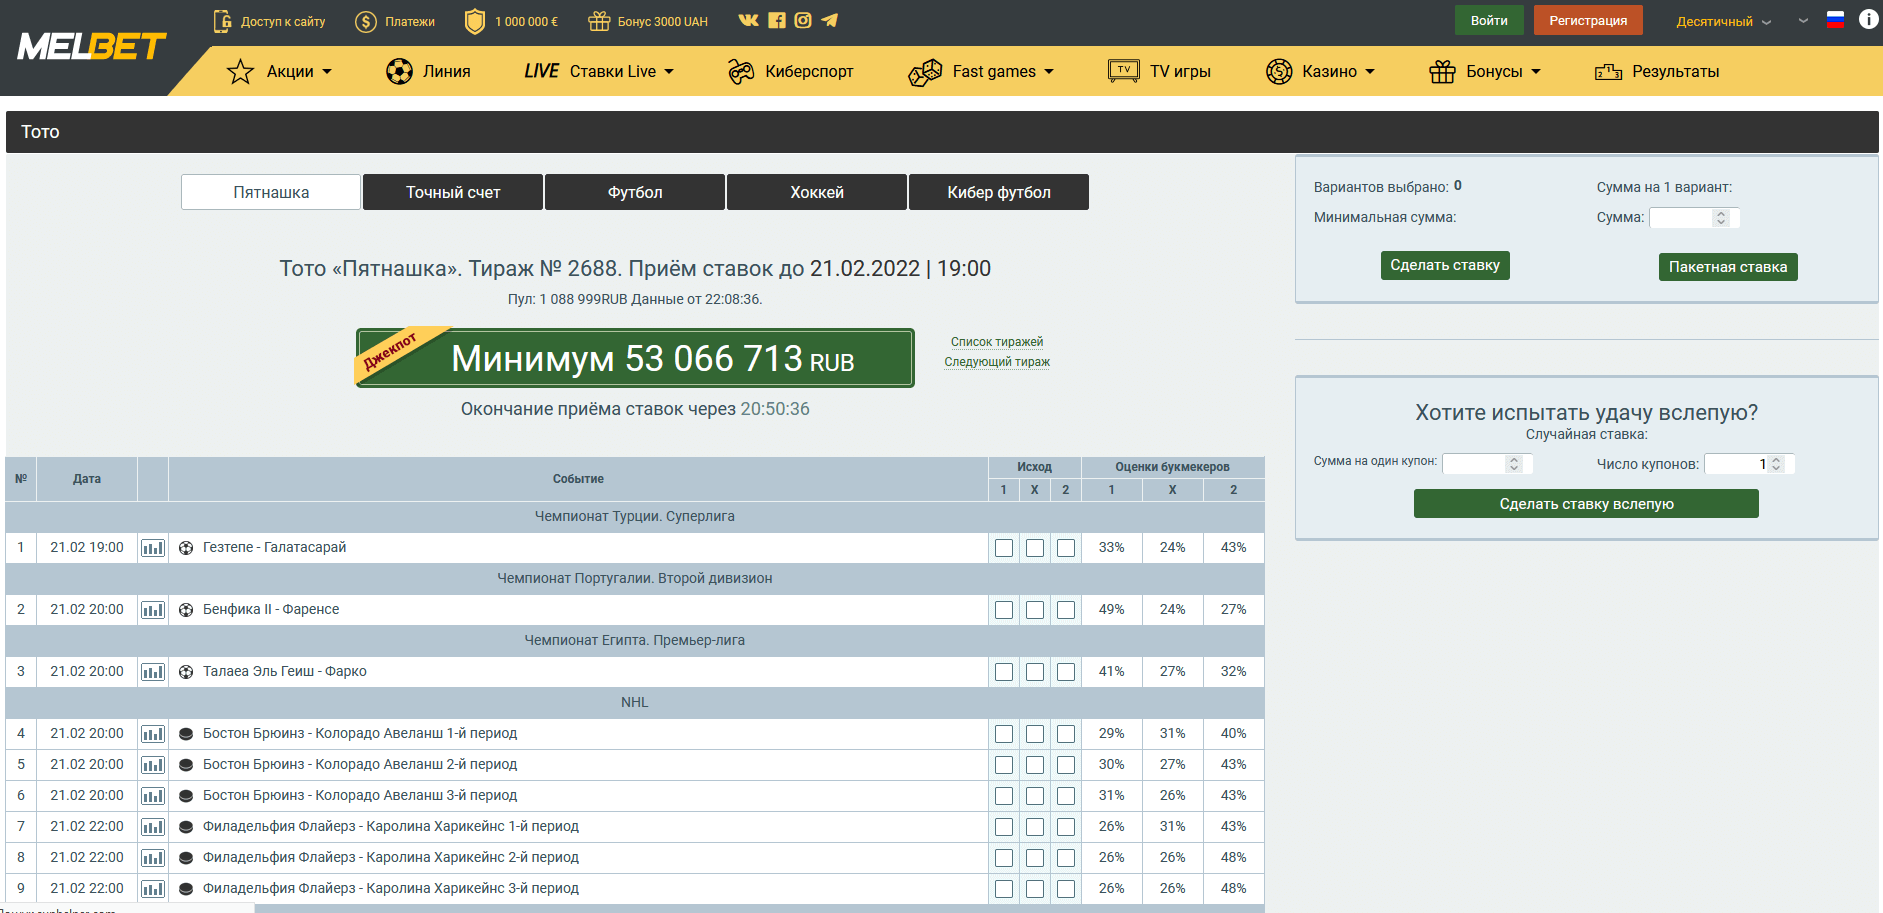Click football icon beside Гезтепе - Галатасарай
The width and height of the screenshot is (1883, 913).
pos(186,548)
